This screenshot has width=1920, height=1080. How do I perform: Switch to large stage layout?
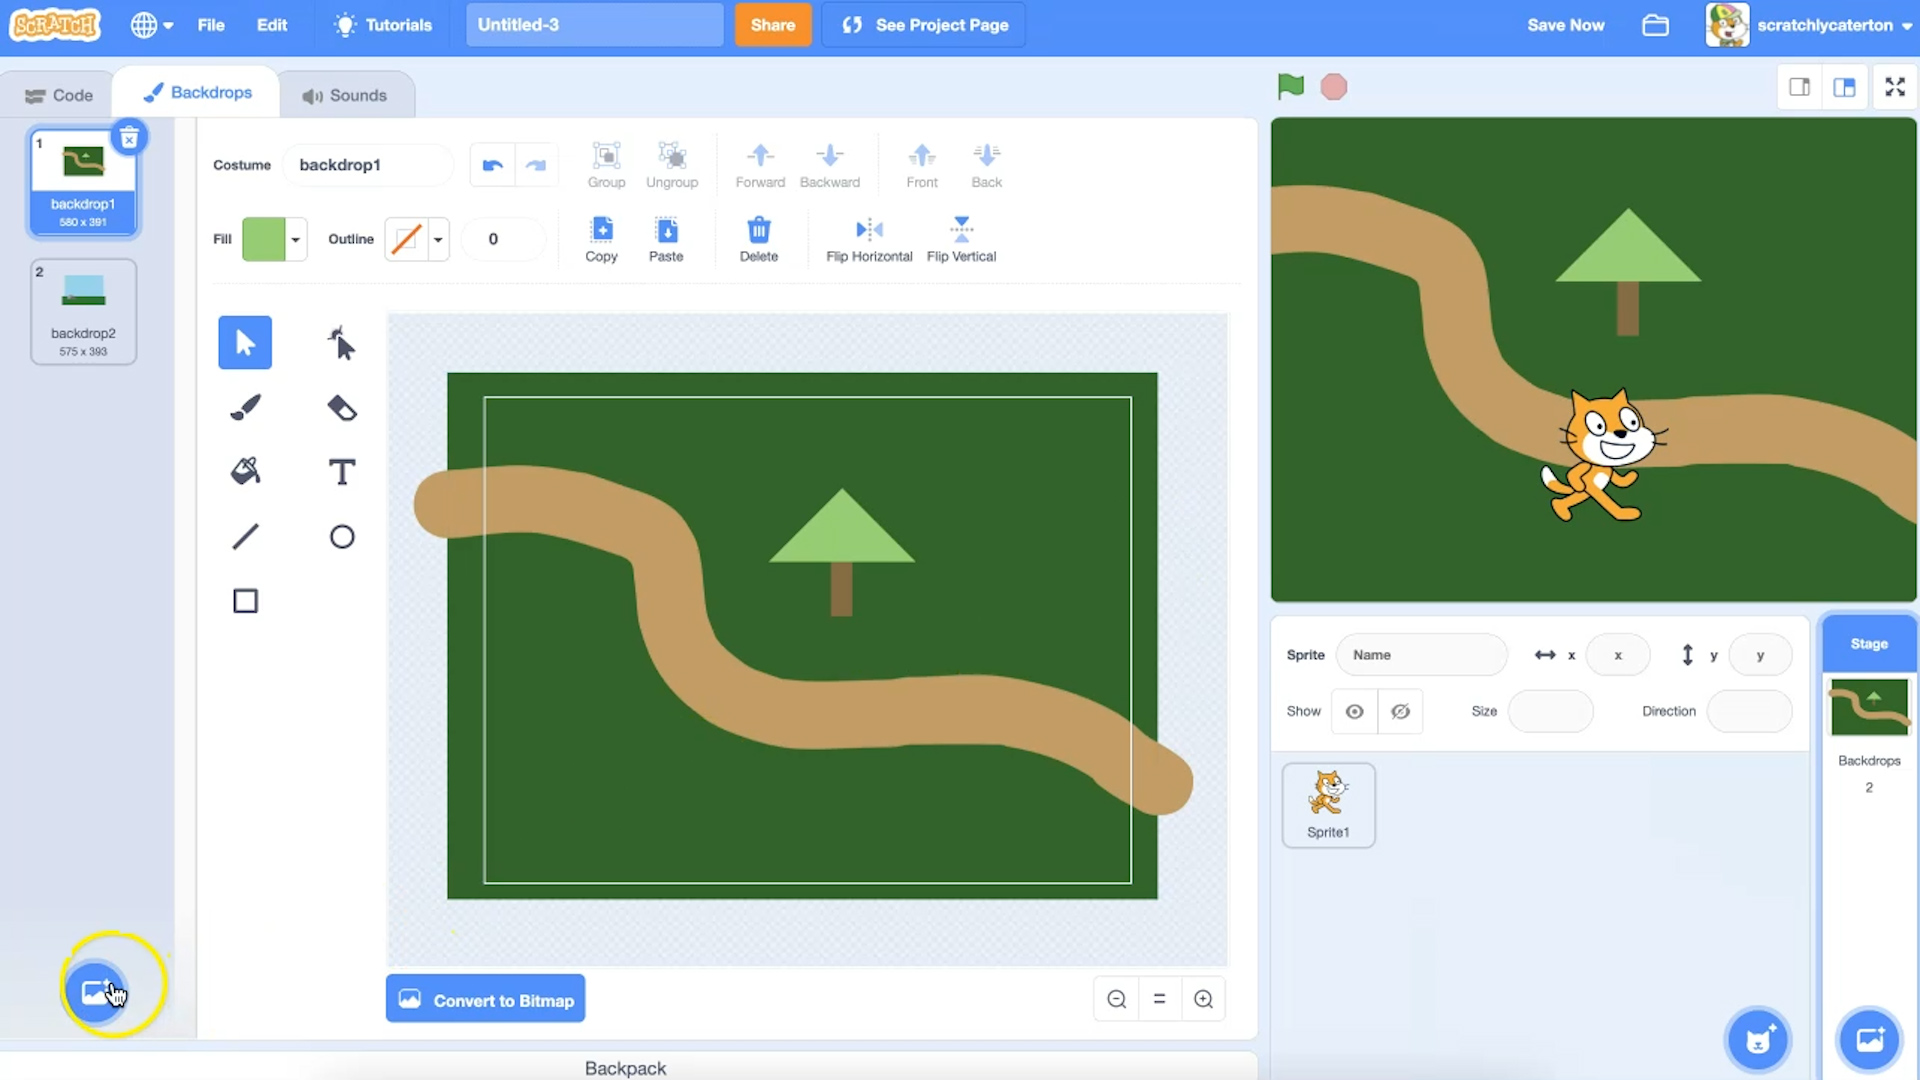1844,87
